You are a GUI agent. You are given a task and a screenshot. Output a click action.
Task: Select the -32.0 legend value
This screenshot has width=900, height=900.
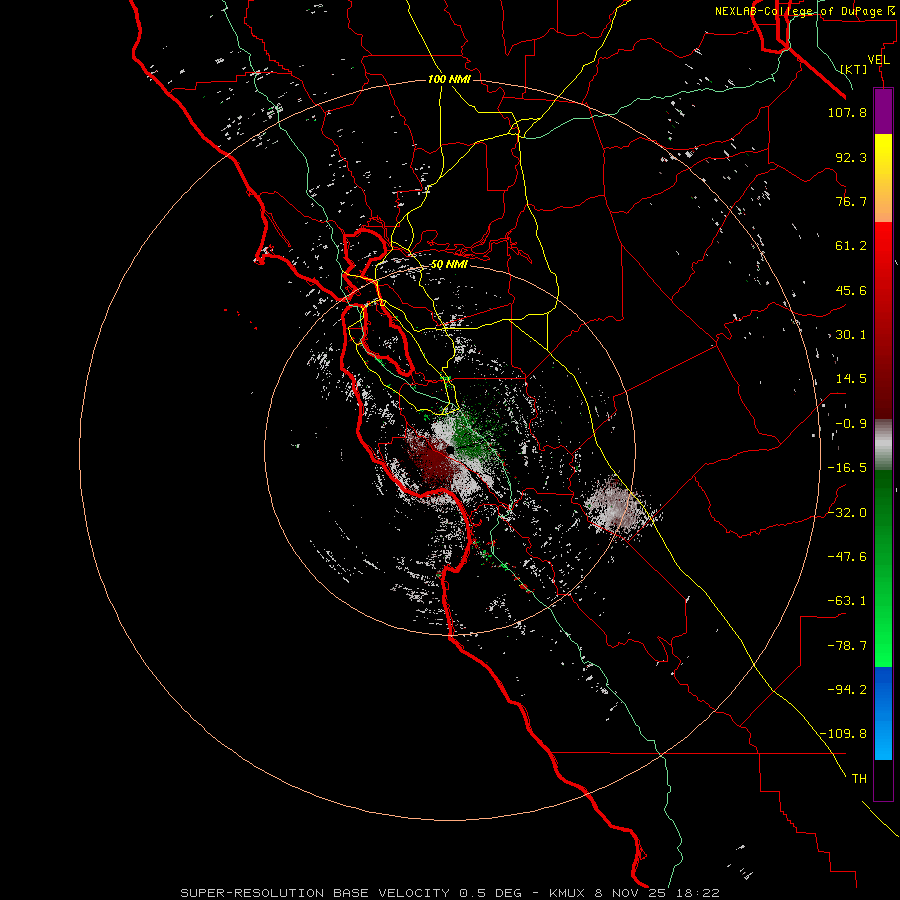coord(847,513)
